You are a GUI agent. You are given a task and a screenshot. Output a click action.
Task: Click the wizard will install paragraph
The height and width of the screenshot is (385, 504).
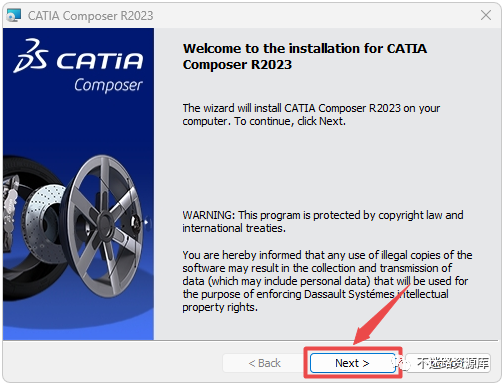pos(311,114)
